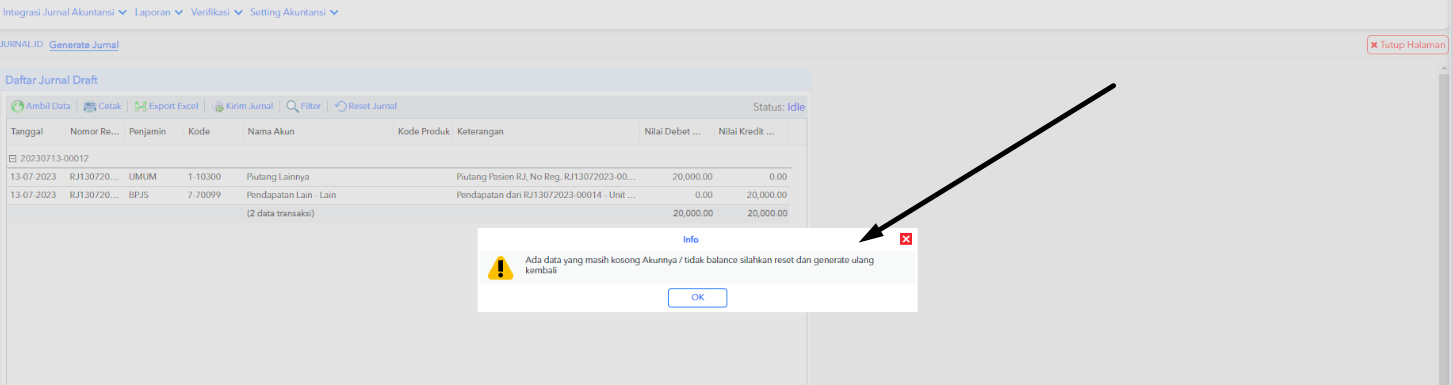
Task: Open the Setting Akuntansi dropdown menu
Action: pos(294,13)
